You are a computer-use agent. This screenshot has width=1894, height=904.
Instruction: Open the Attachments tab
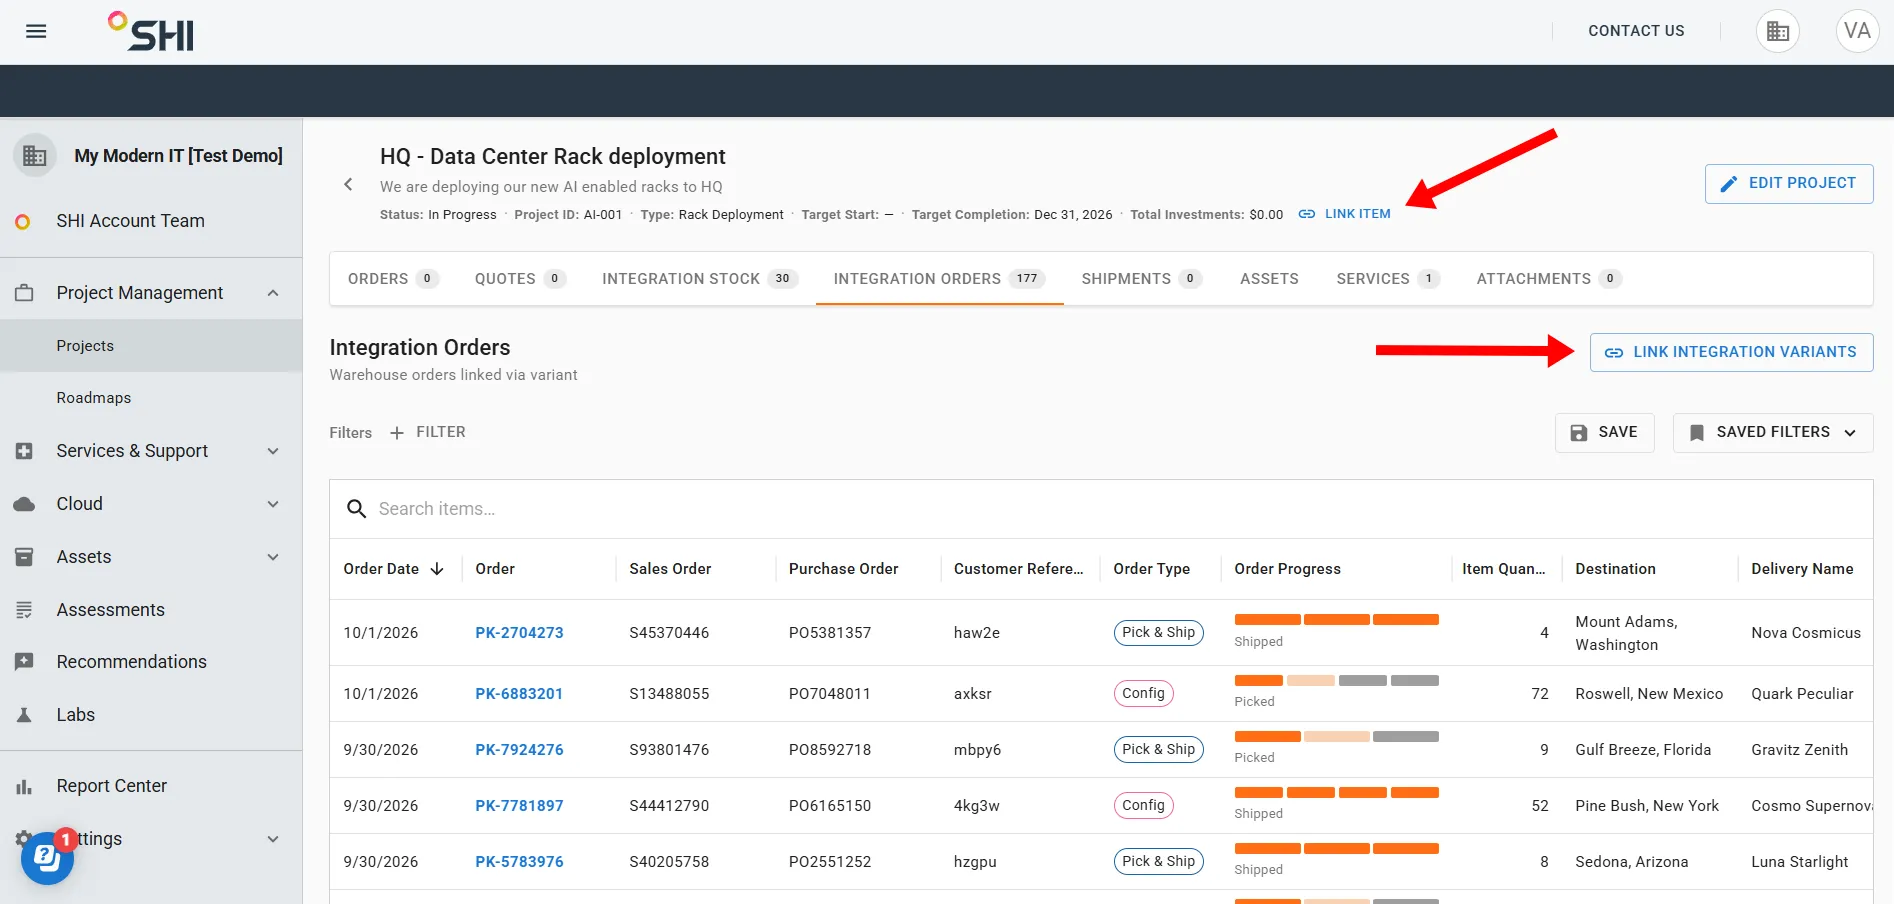[x=1549, y=279]
